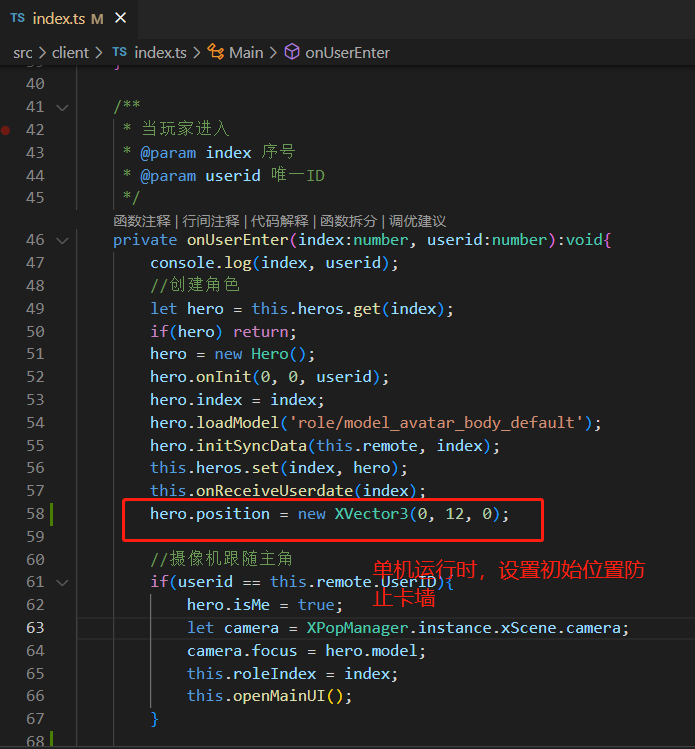Open the Main class breadcrumb
Screen dimensions: 695x749
[x=246, y=53]
